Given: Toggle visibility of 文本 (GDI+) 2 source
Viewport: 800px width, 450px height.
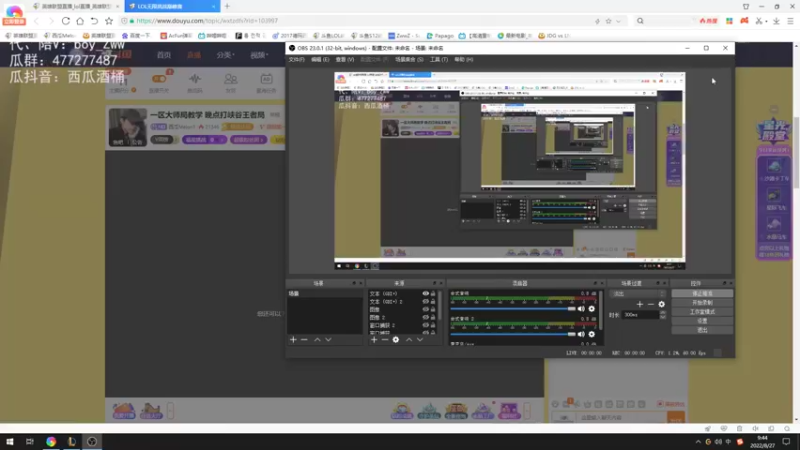Looking at the screenshot, I should (426, 302).
